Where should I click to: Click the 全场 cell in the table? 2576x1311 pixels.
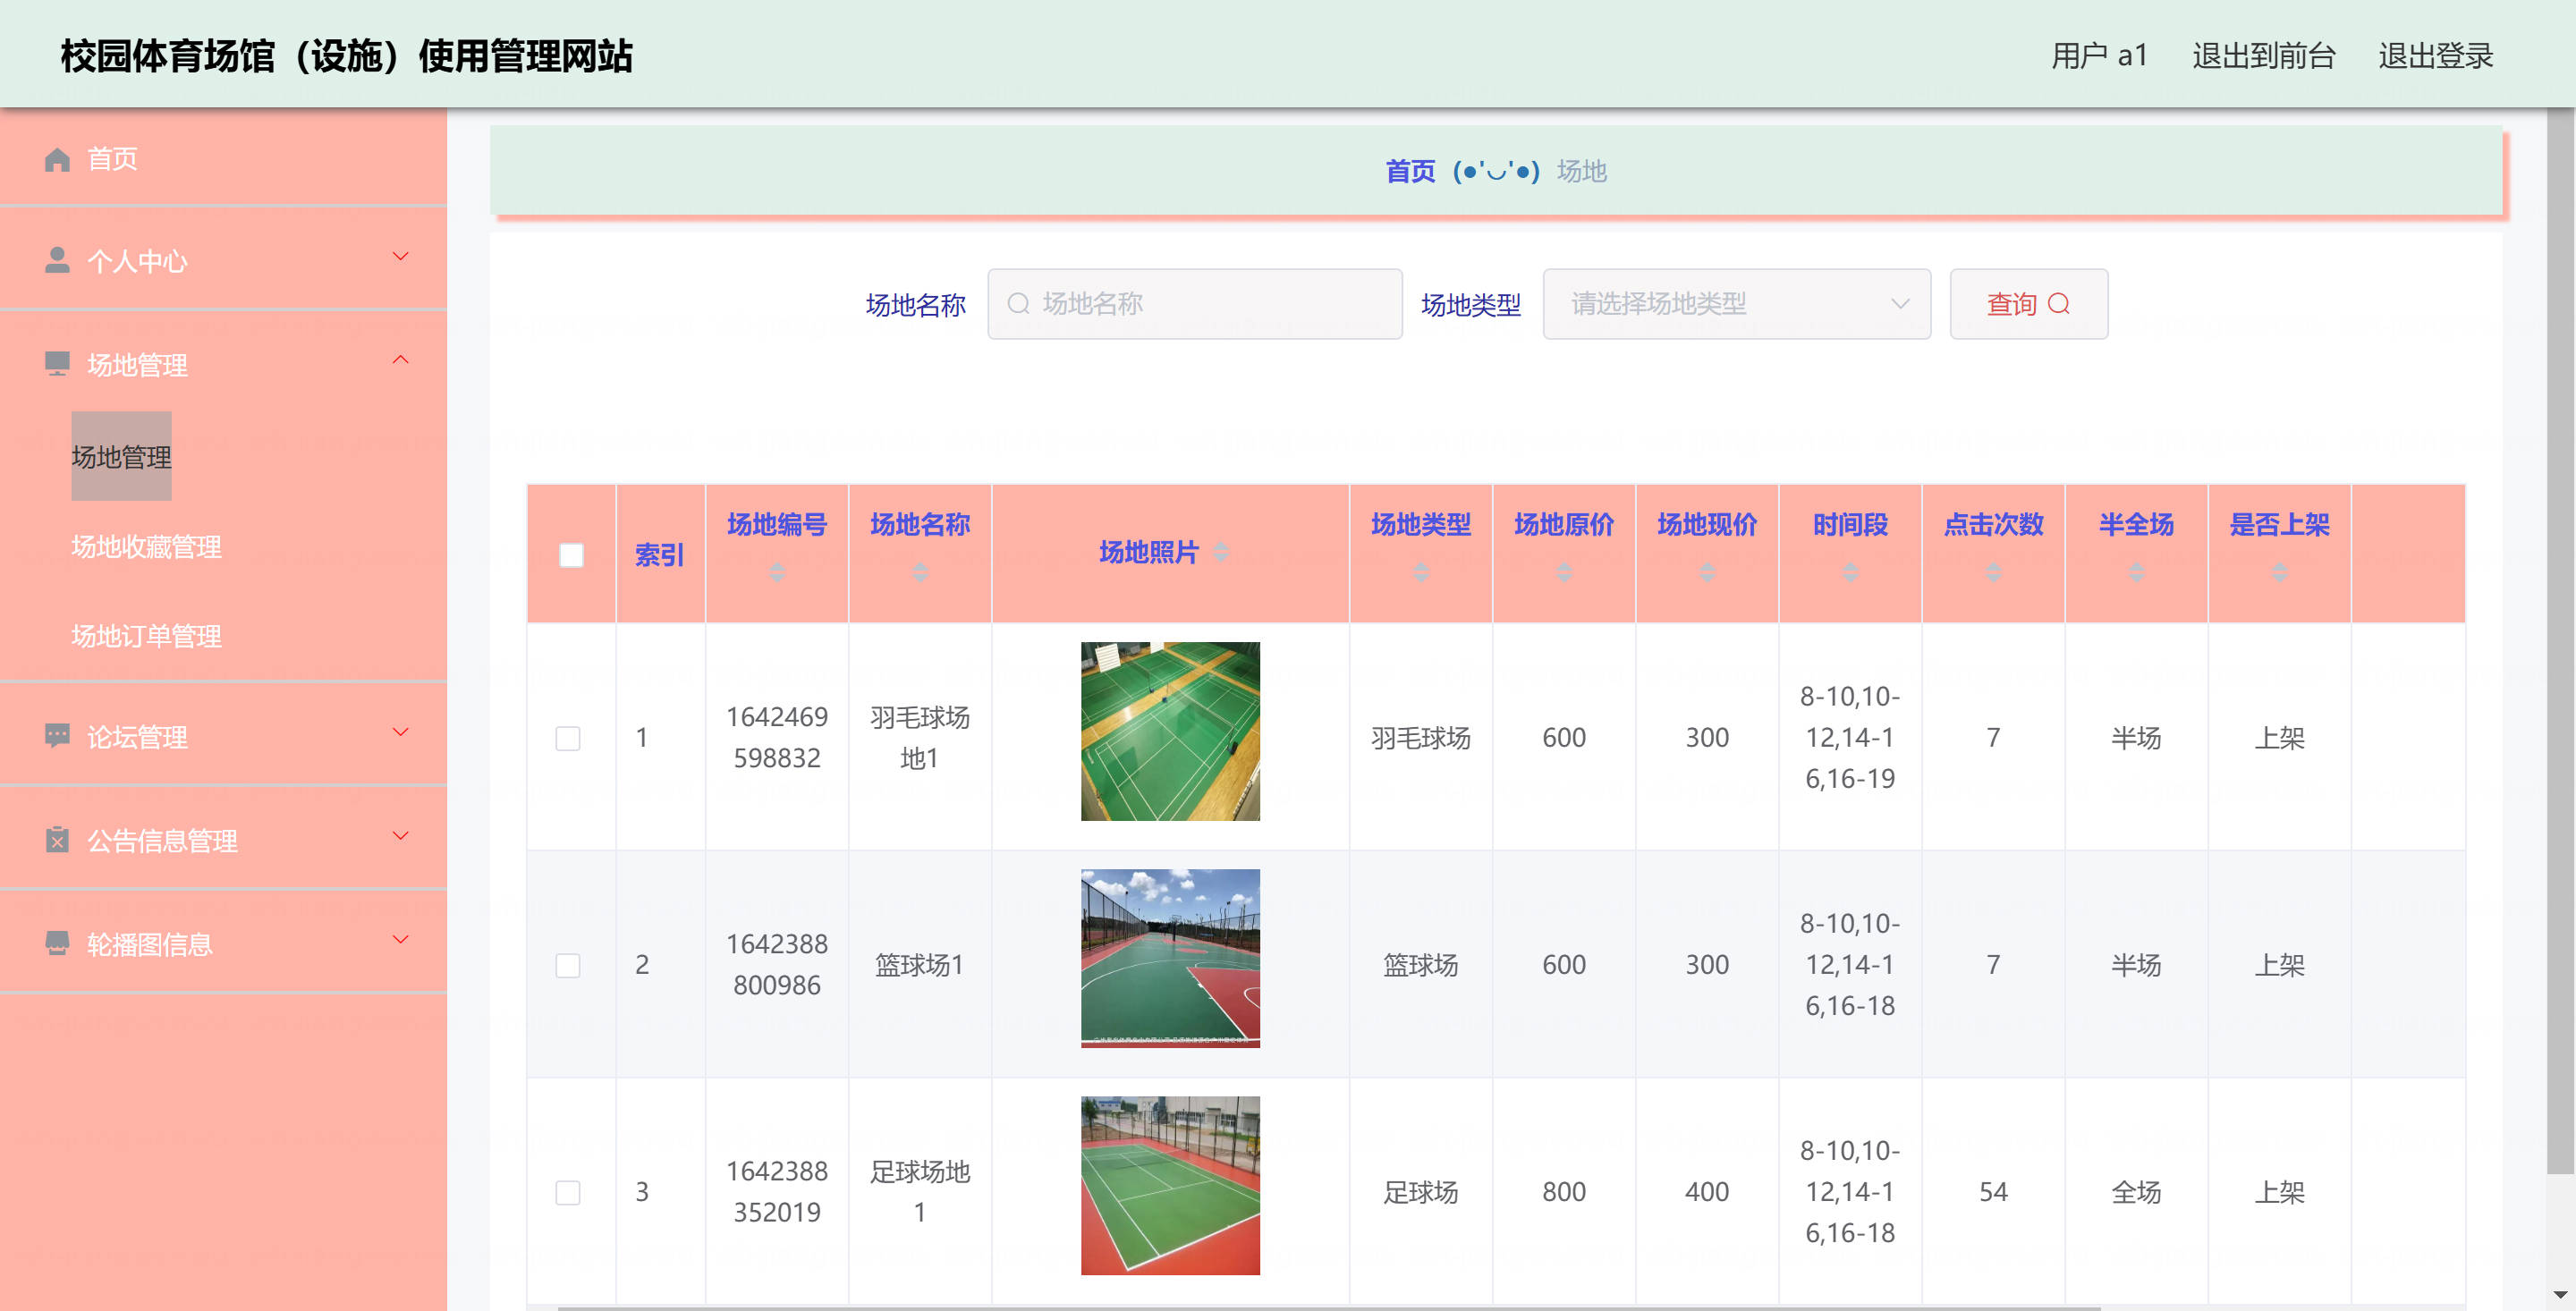pyautogui.click(x=2136, y=1192)
